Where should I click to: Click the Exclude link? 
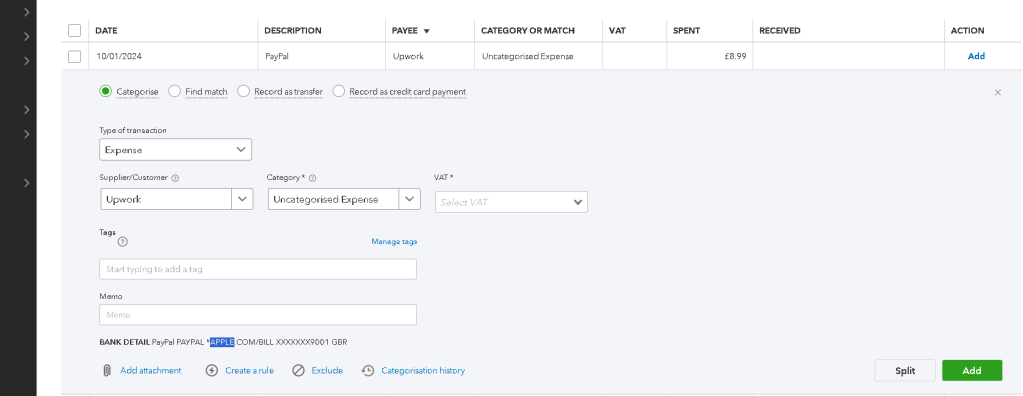[x=327, y=371]
